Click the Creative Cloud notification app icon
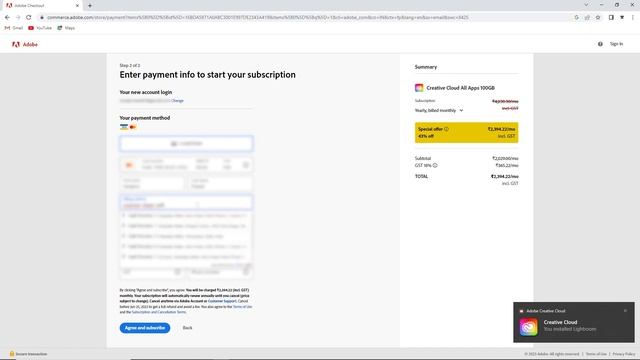This screenshot has height=360, width=640. click(529, 327)
